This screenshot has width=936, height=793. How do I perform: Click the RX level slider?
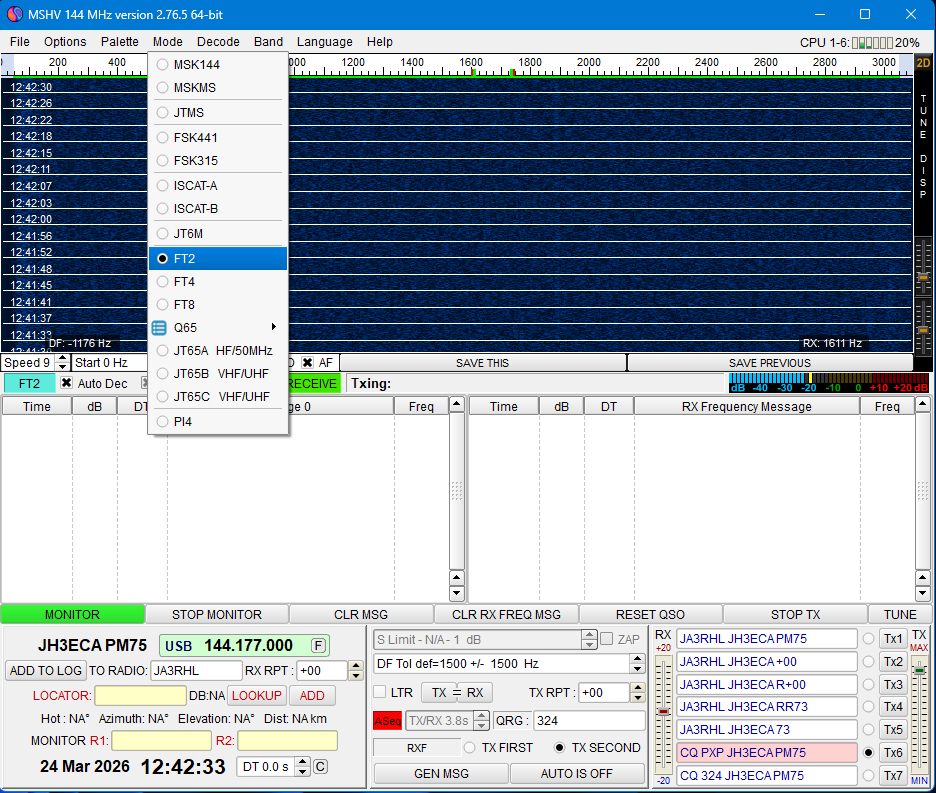[663, 712]
